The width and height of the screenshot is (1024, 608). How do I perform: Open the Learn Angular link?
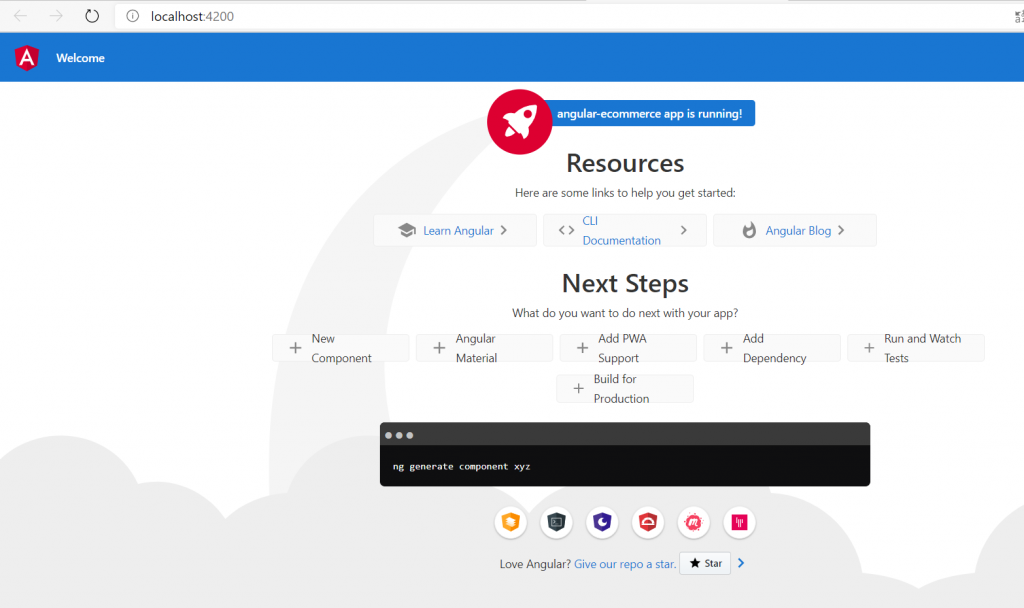458,231
